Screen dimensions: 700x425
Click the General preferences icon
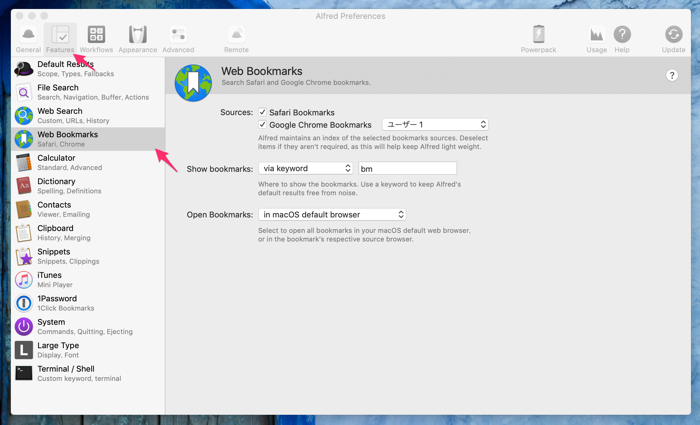(28, 38)
